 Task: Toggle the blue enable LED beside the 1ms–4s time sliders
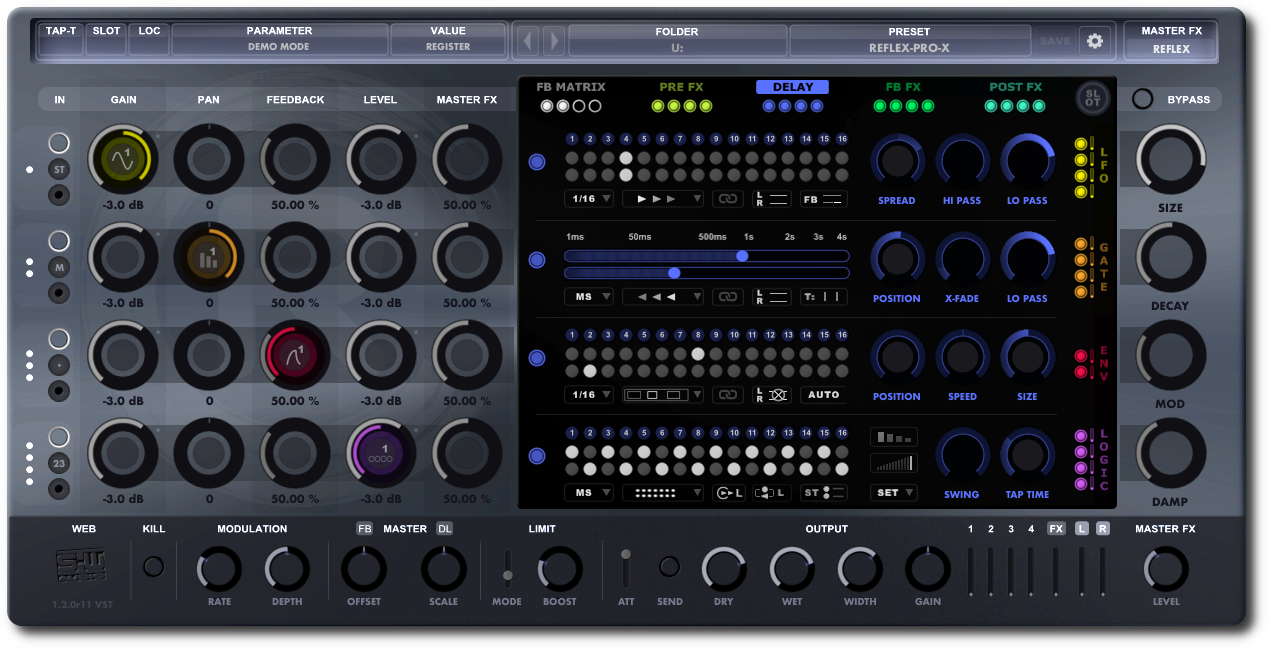(x=537, y=260)
